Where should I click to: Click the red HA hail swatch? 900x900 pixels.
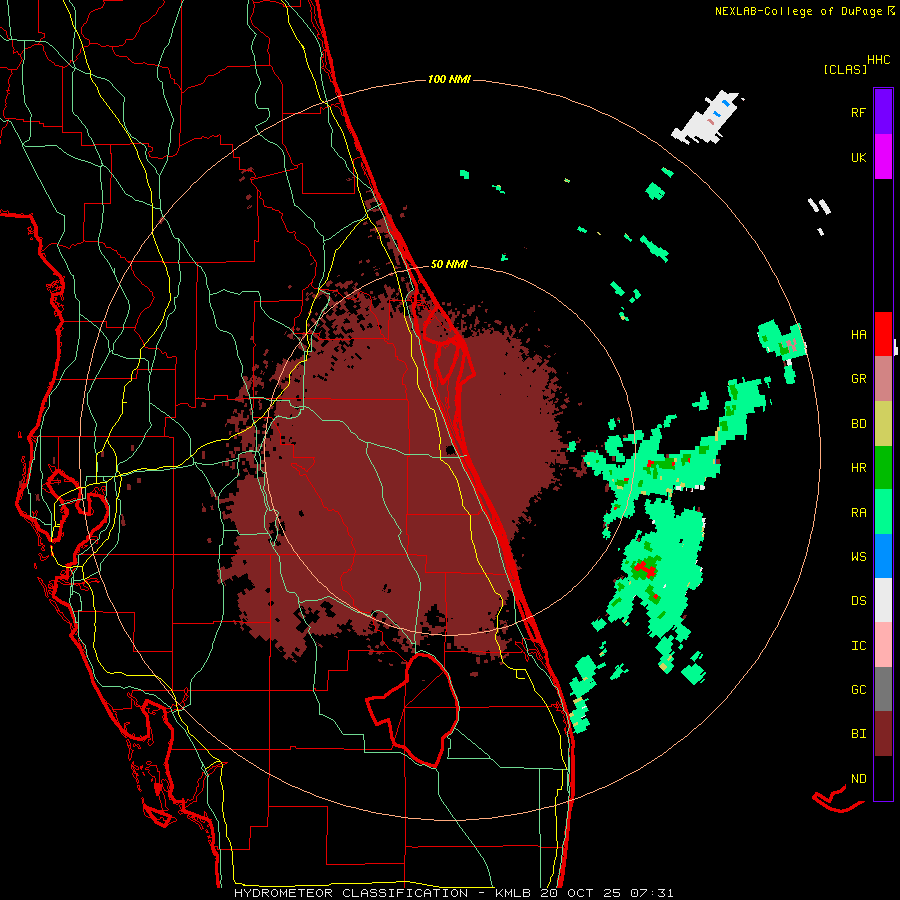coord(883,334)
